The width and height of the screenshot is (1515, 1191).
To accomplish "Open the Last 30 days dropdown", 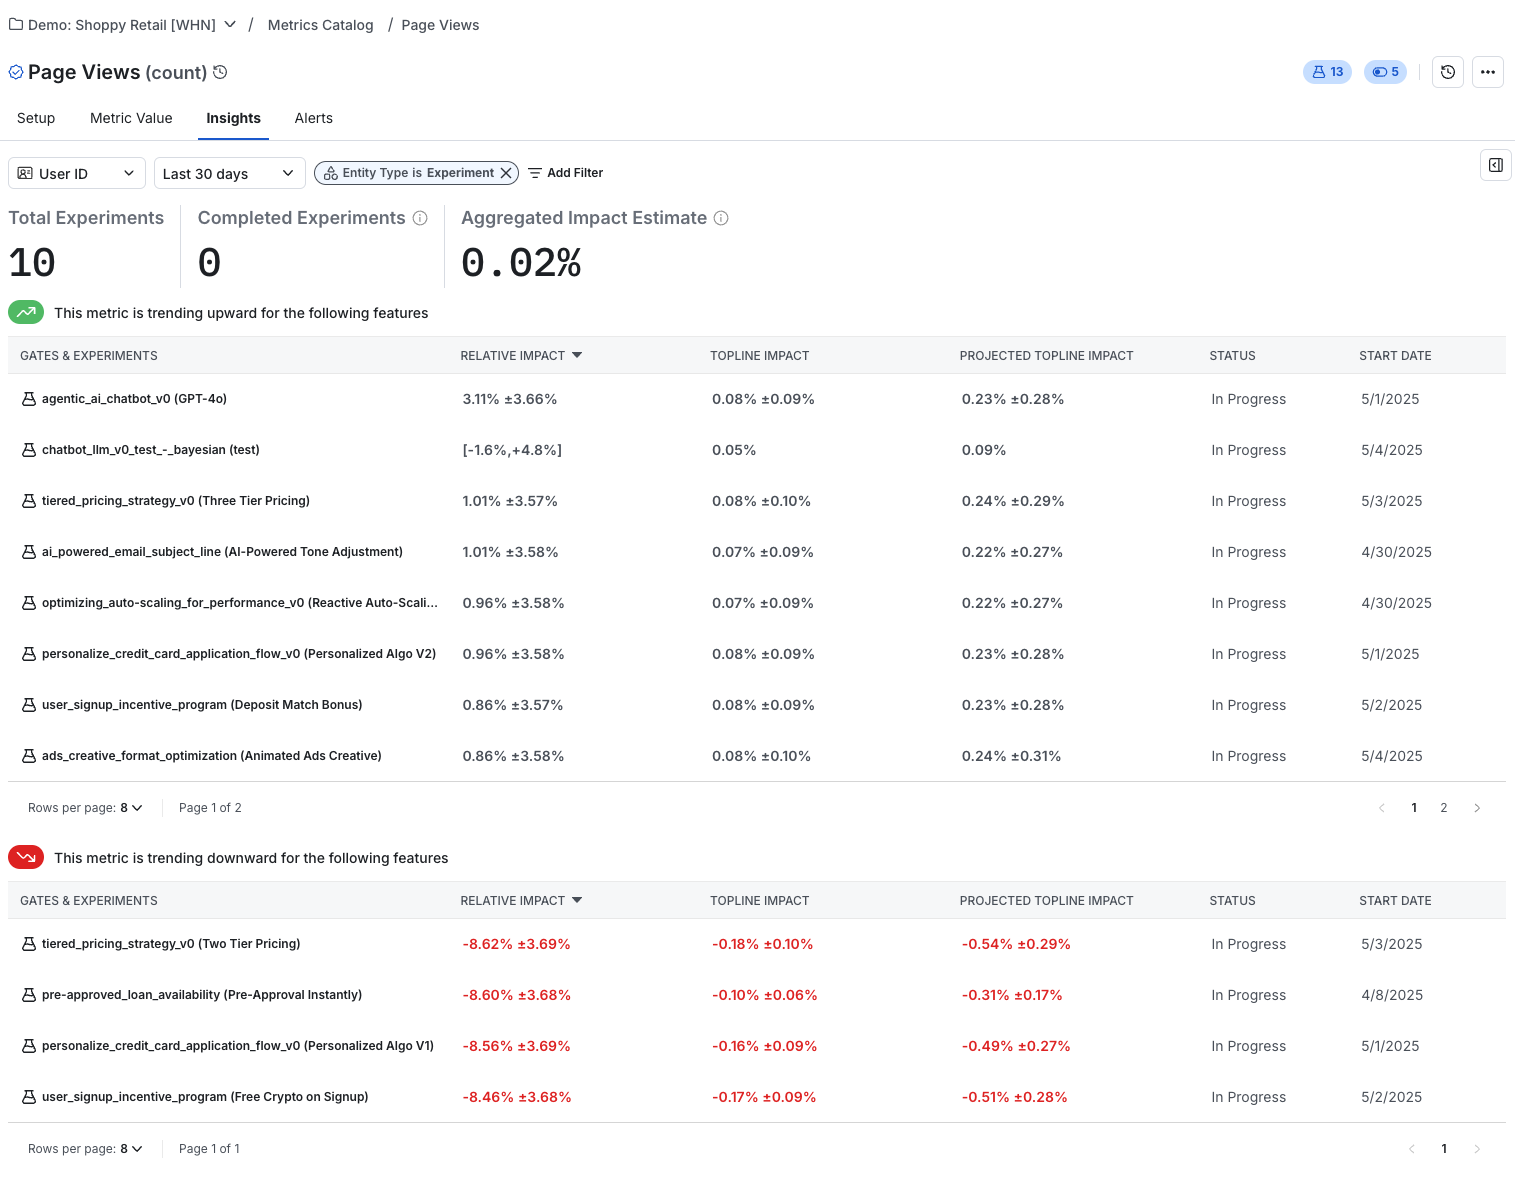I will (229, 172).
